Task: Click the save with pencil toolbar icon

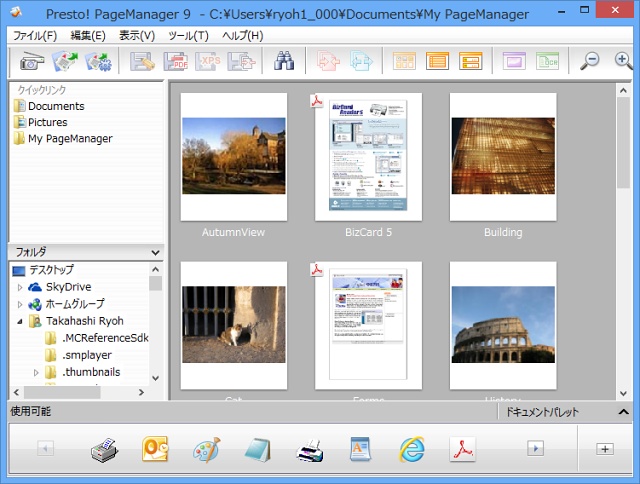Action: click(142, 61)
